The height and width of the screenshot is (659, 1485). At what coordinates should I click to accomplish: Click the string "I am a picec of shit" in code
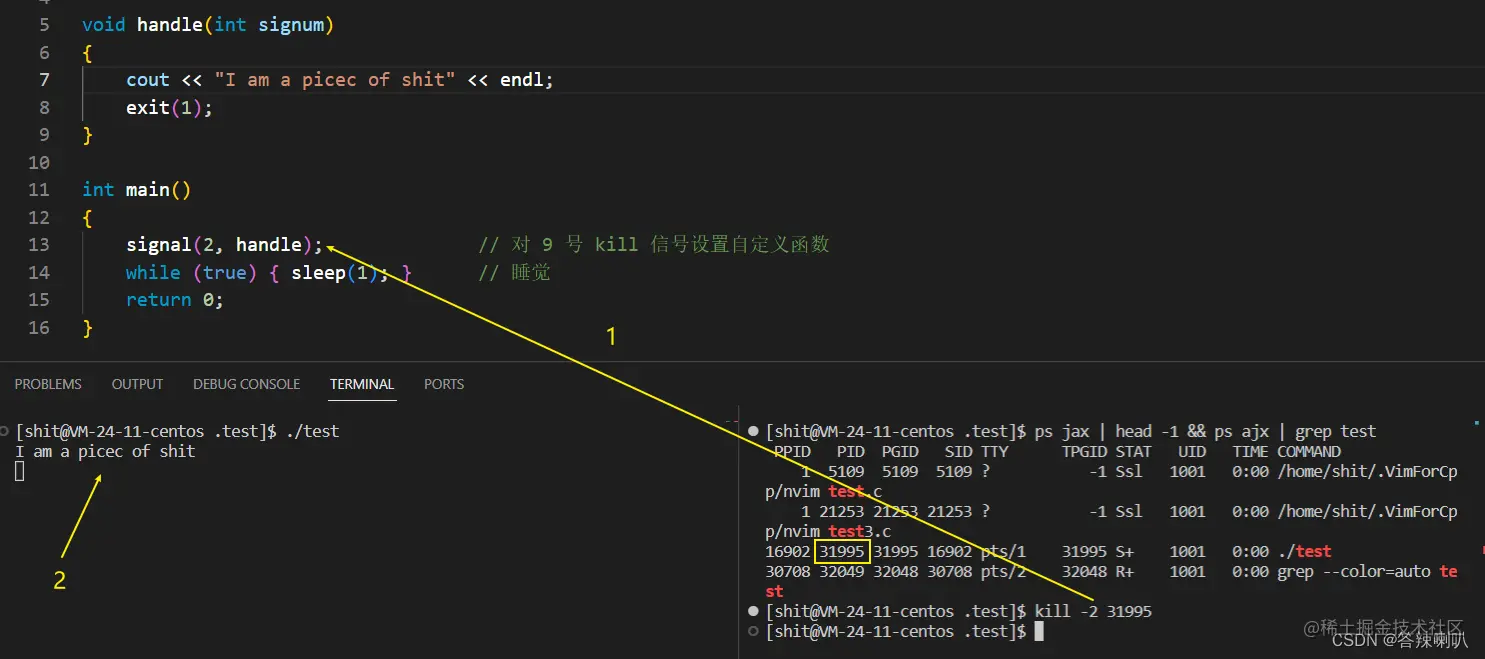tap(335, 80)
